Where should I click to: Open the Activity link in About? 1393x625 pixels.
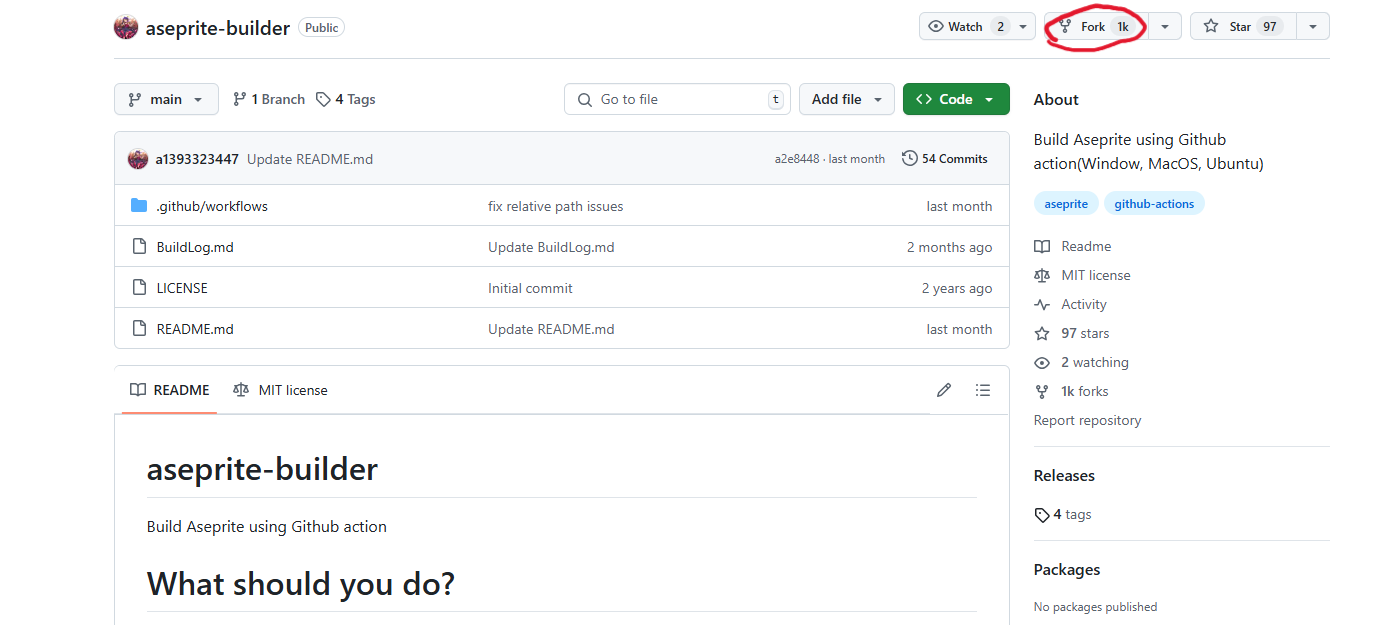point(1071,304)
